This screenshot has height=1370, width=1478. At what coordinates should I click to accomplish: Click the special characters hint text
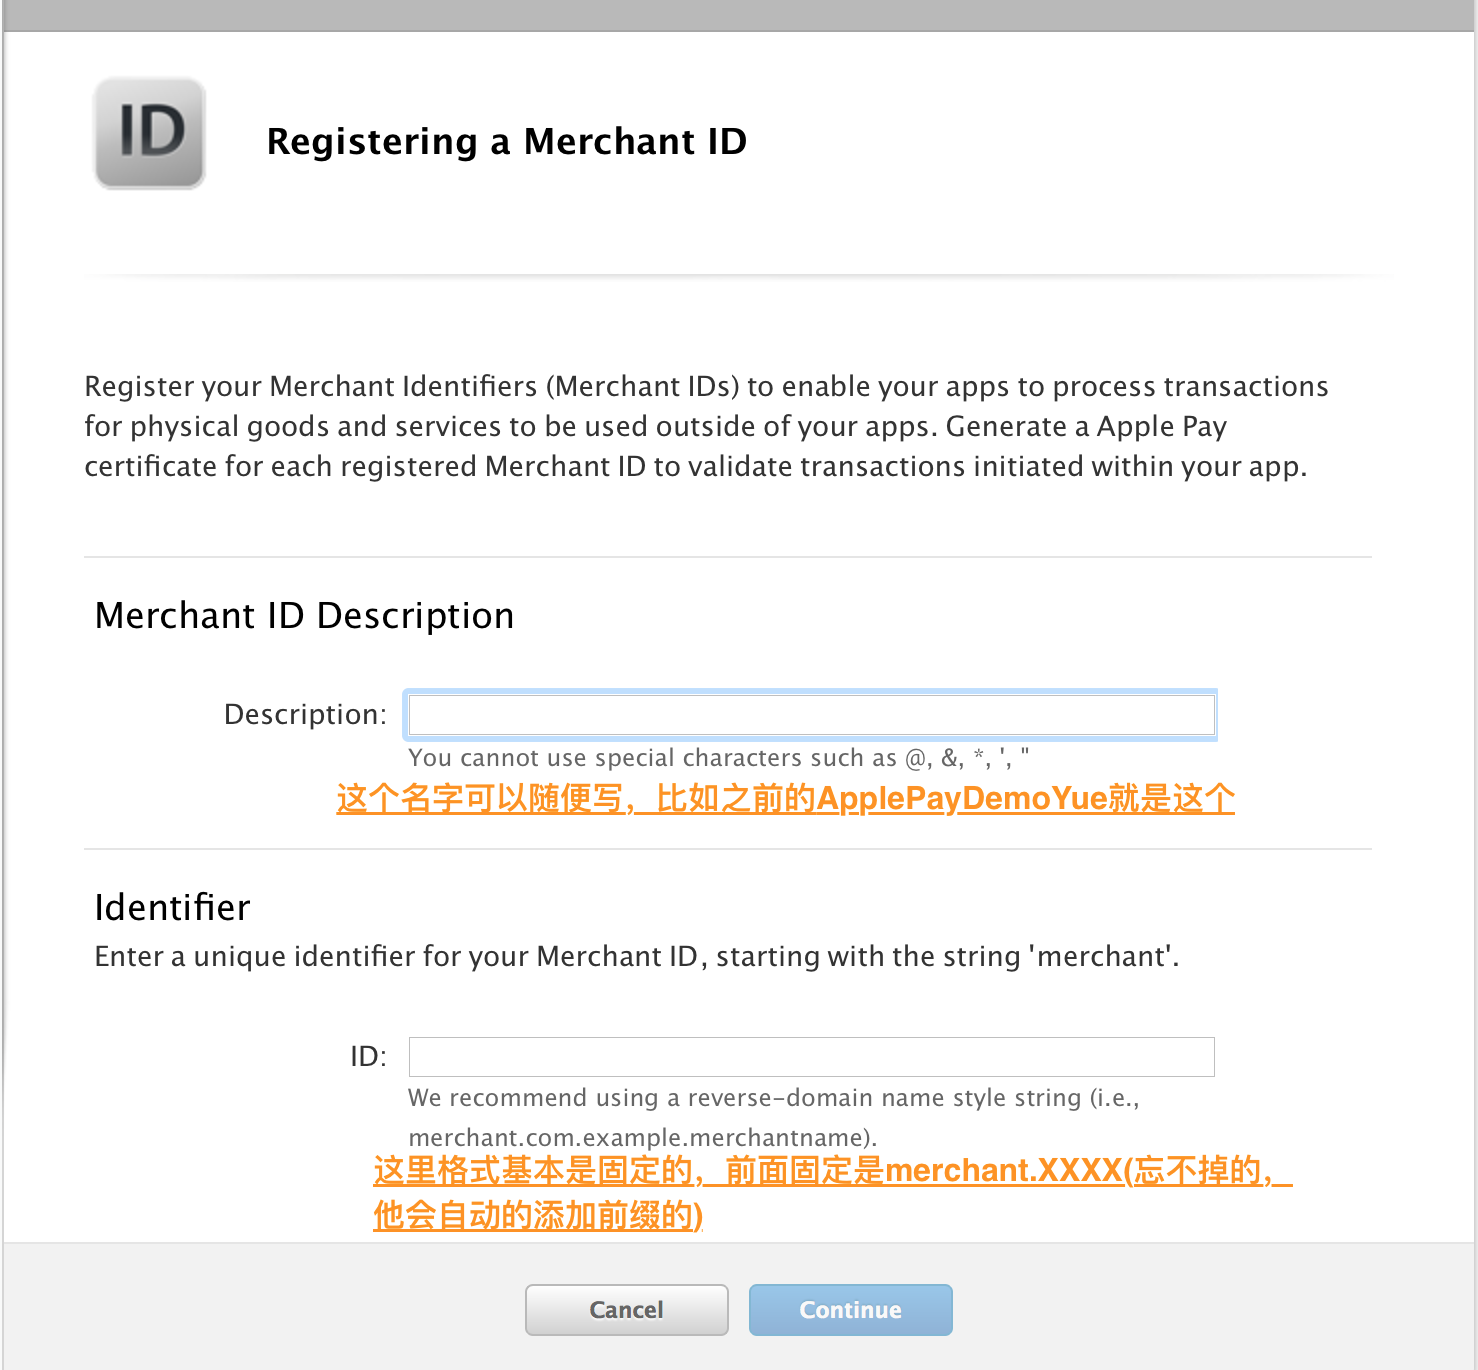(x=718, y=758)
